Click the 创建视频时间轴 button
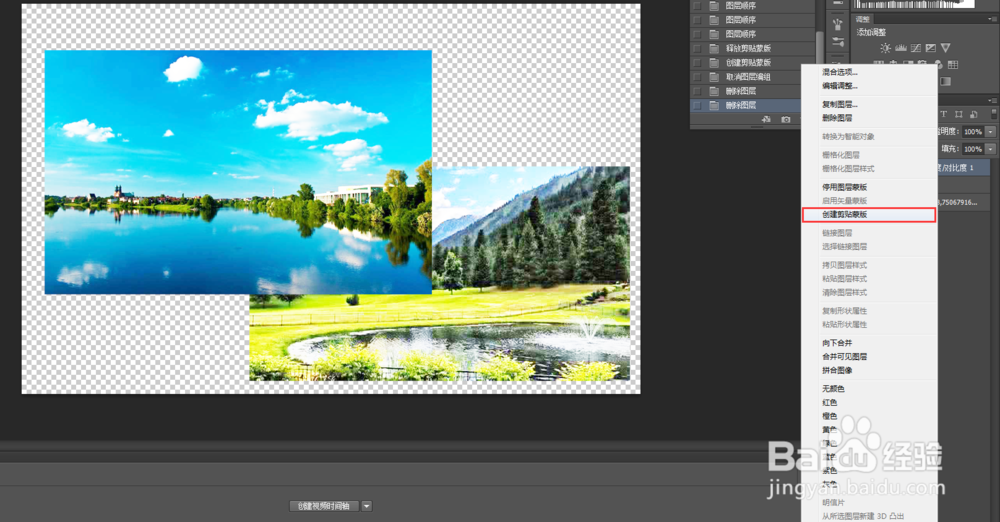Screen dimensions: 1000x522 (324, 506)
